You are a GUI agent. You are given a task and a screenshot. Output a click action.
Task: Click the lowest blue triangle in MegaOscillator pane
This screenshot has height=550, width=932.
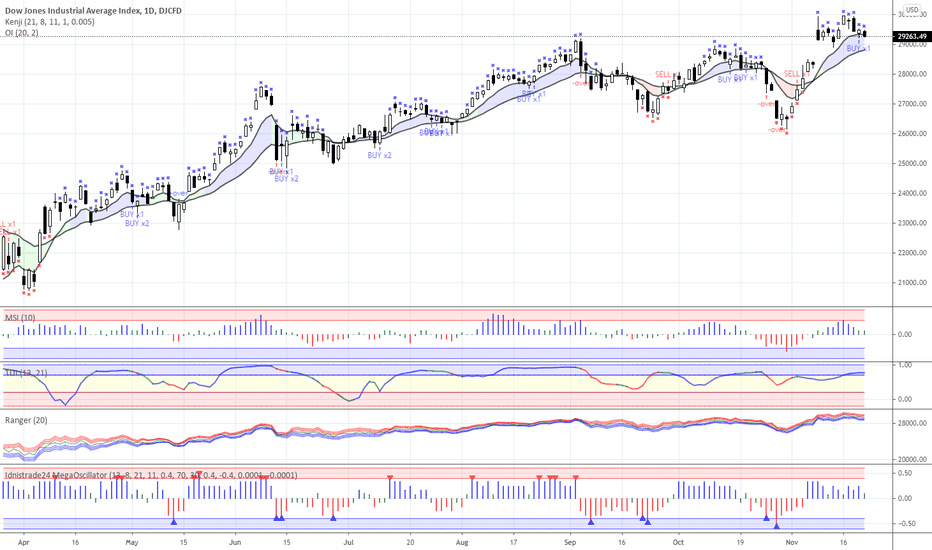(x=776, y=526)
